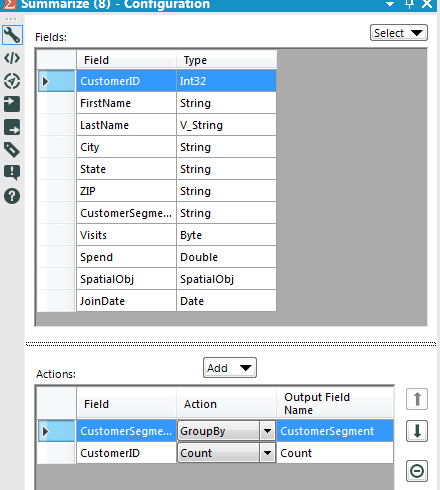Move selected action down with the arrow
The height and width of the screenshot is (490, 440).
click(417, 431)
